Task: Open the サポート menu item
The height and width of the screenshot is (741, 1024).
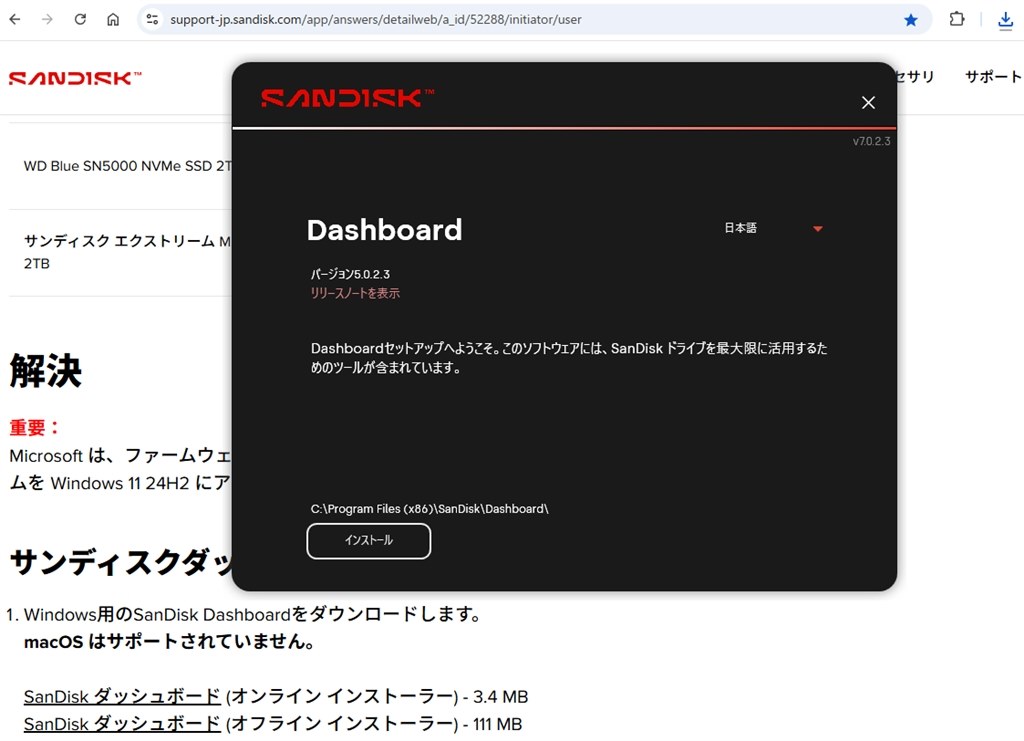Action: pyautogui.click(x=992, y=76)
